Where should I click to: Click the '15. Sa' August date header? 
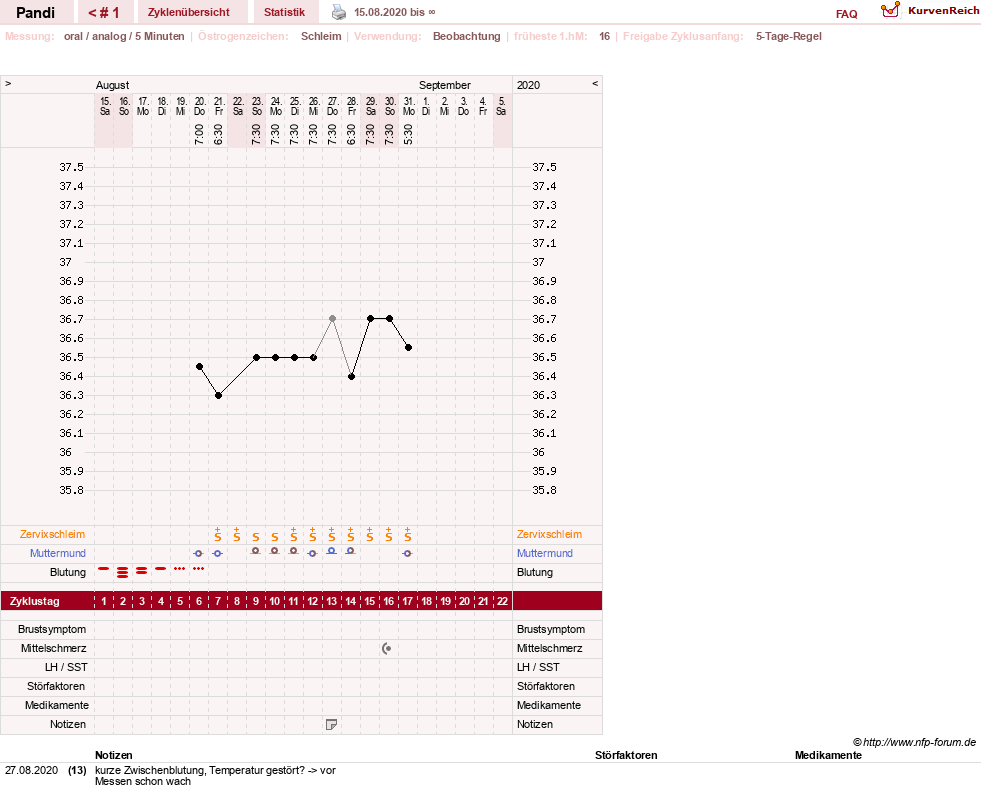tap(105, 106)
